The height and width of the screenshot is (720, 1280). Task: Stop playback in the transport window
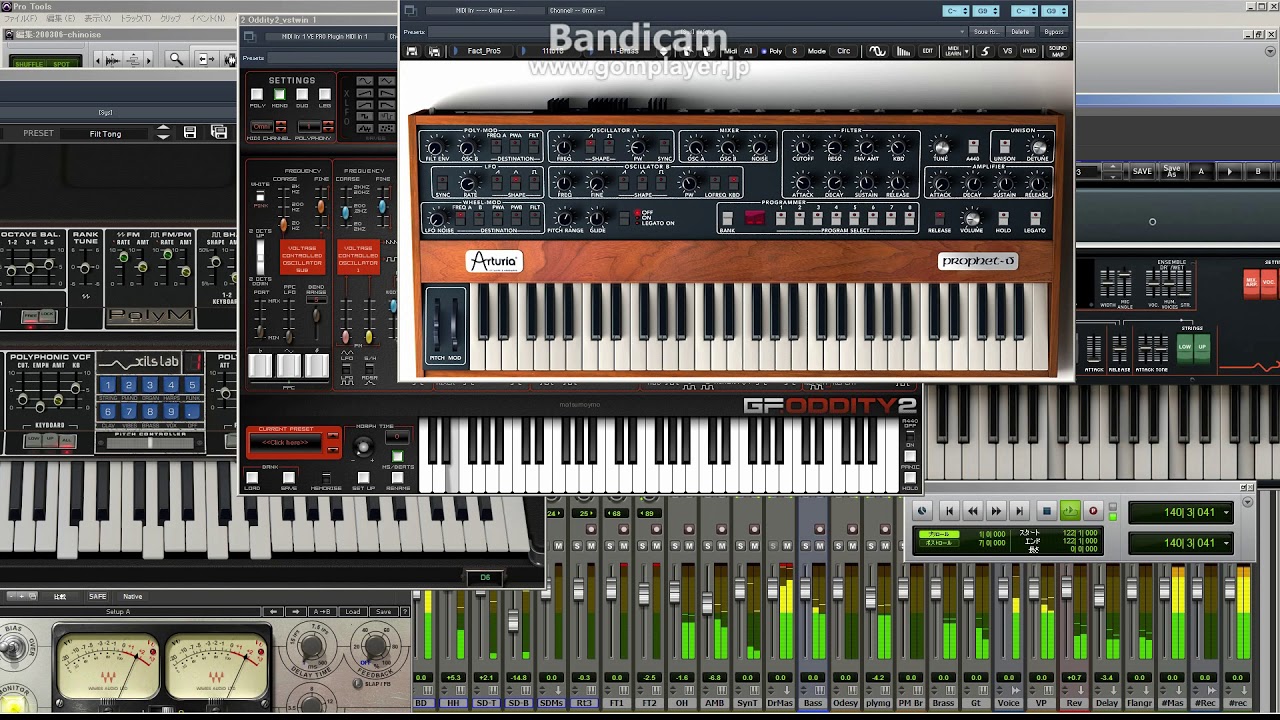point(1047,511)
